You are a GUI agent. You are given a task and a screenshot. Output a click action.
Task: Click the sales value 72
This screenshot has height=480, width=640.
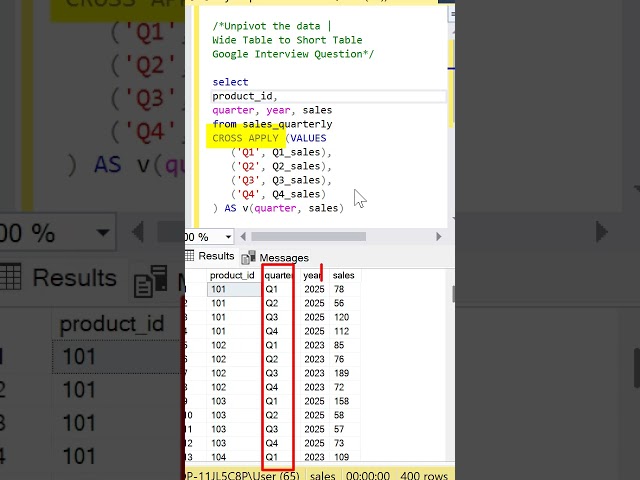coord(339,387)
